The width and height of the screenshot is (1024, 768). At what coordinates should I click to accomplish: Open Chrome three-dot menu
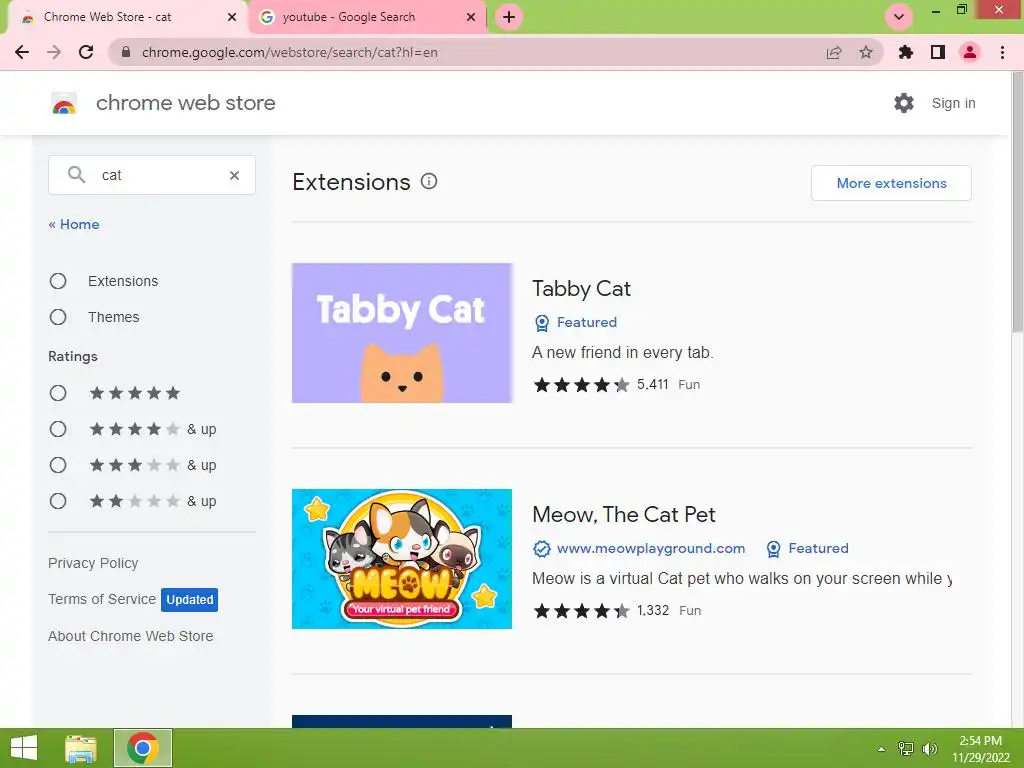click(x=1002, y=52)
